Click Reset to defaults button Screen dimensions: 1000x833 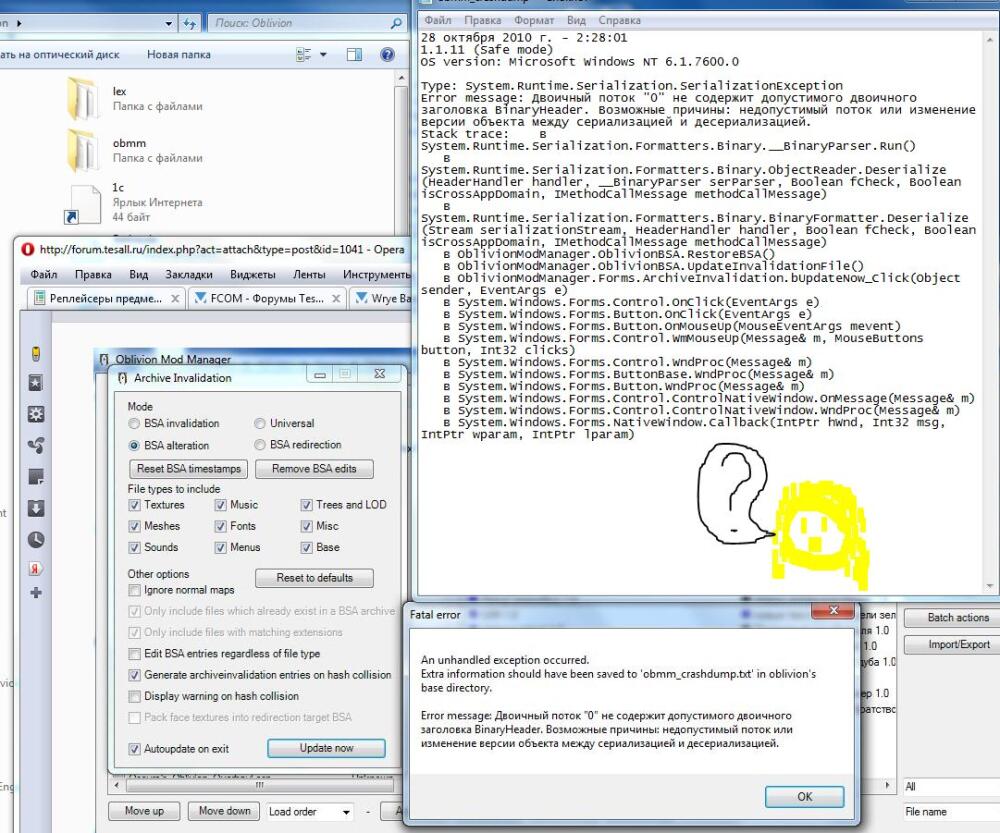[x=314, y=578]
